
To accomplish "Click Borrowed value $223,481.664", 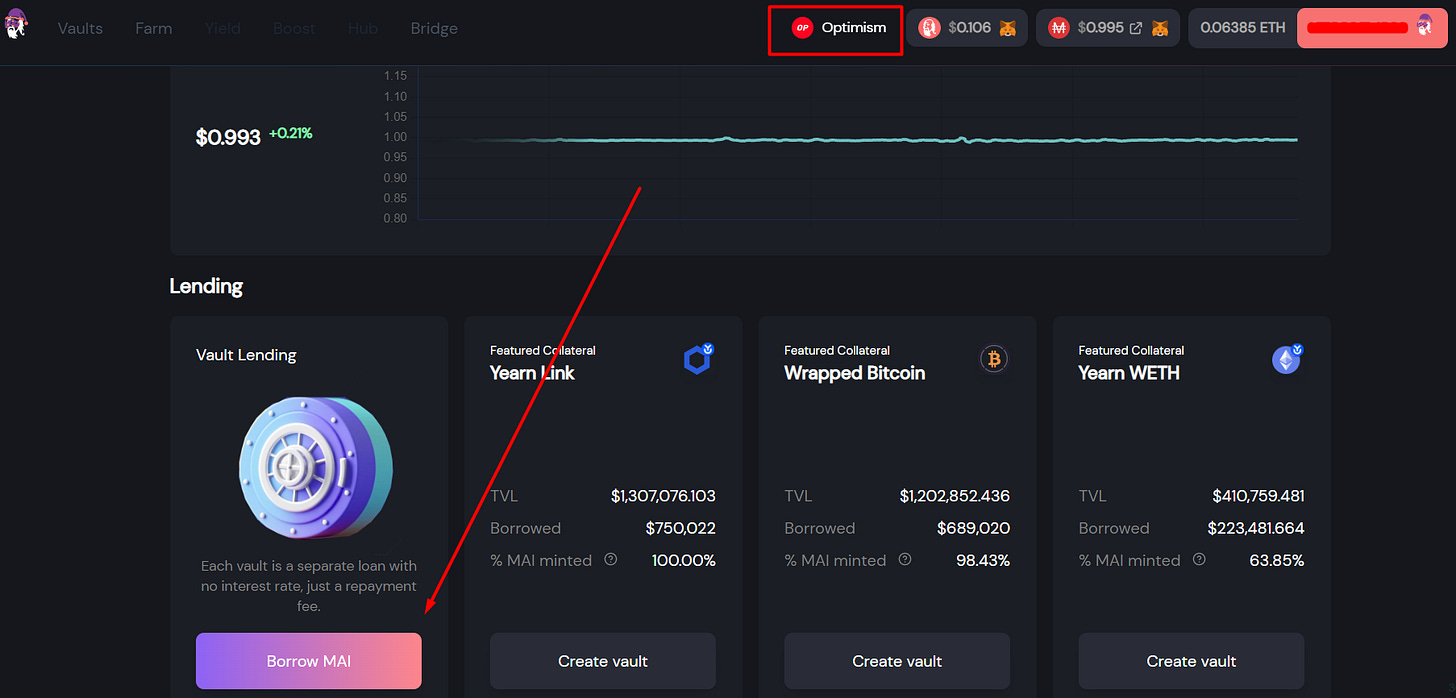I will (x=1256, y=528).
